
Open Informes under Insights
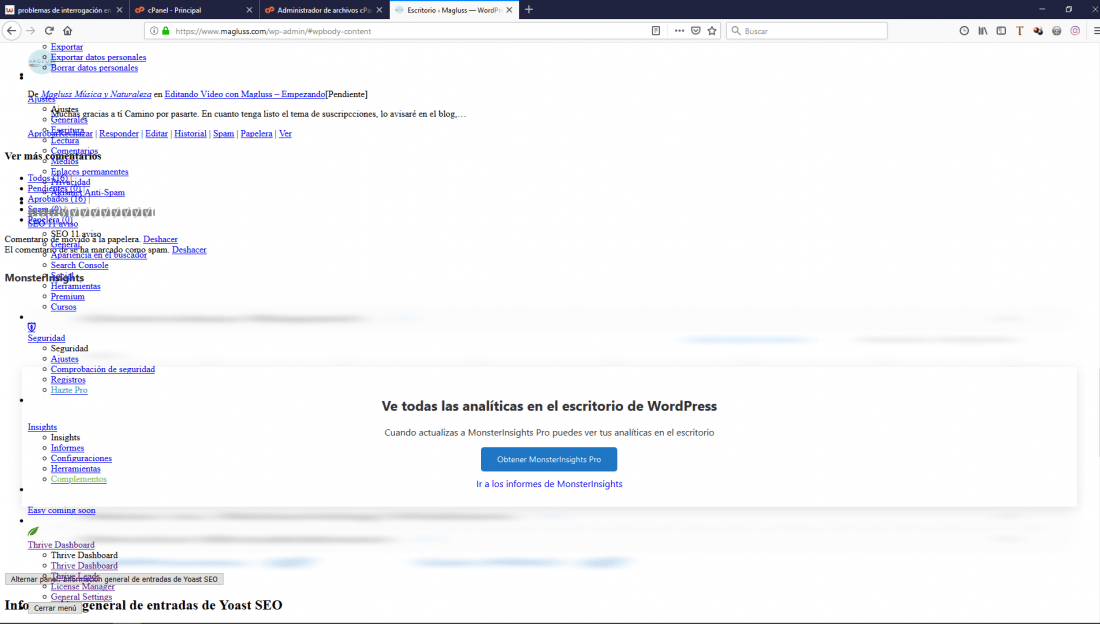click(x=67, y=448)
